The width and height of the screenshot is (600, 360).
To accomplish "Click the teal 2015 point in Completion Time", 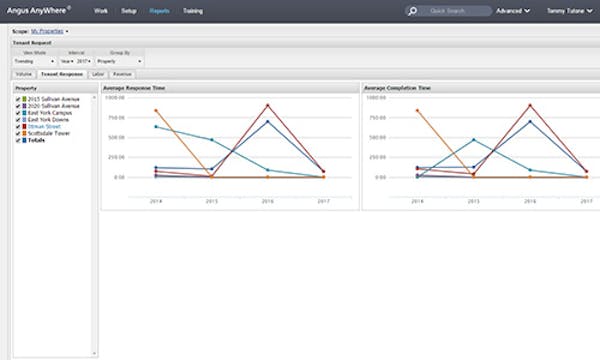I will [474, 140].
